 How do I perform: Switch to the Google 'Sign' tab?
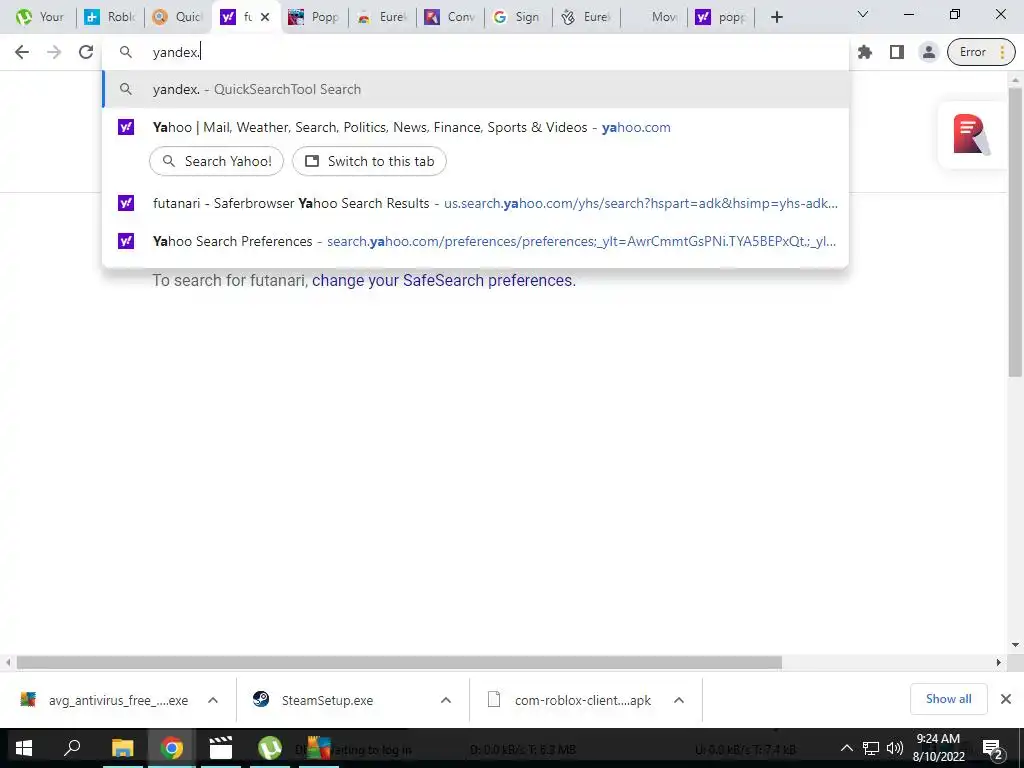(x=518, y=17)
